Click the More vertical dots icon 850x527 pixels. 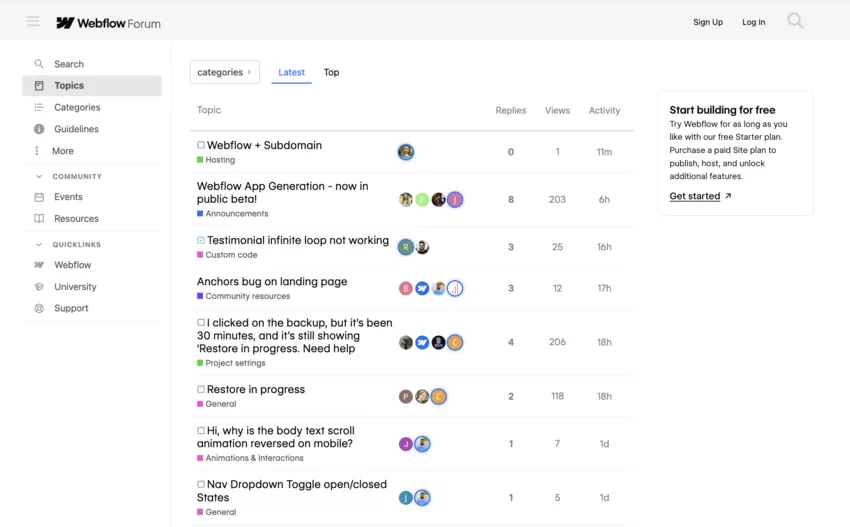[x=37, y=151]
